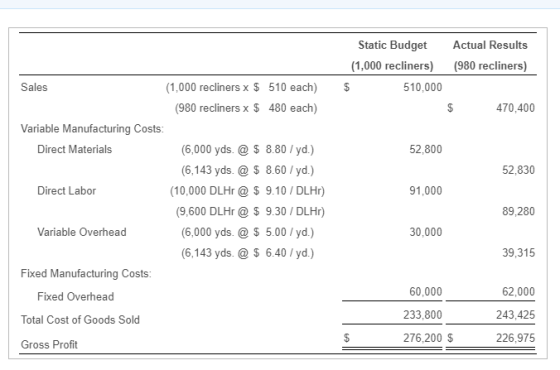
Task: Click '(6,000 yds. @ $ 5.00 / yd.)' text
Action: click(247, 232)
